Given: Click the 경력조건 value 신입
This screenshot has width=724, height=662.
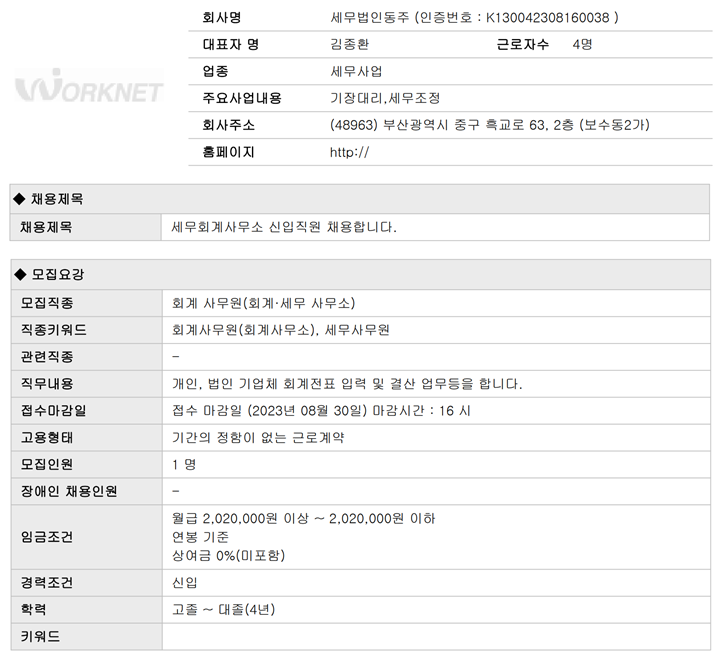Looking at the screenshot, I should coord(184,583).
